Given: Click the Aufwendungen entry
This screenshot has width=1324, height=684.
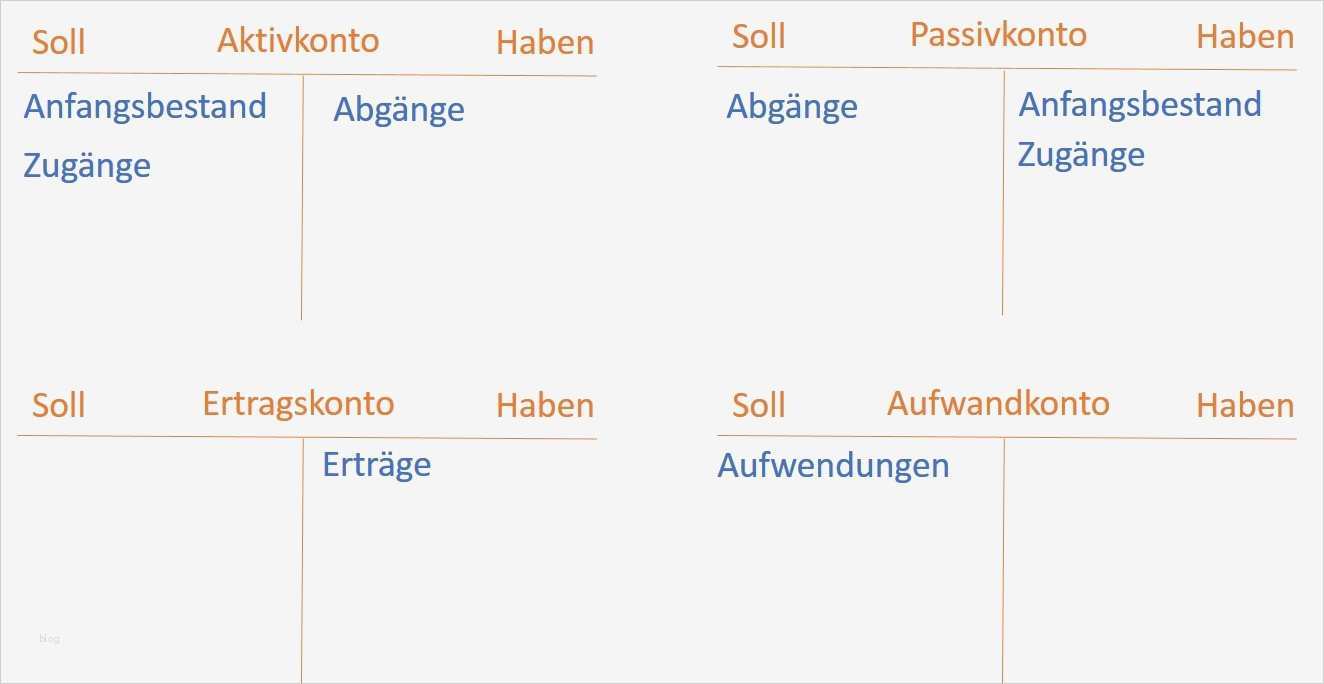Looking at the screenshot, I should 833,465.
